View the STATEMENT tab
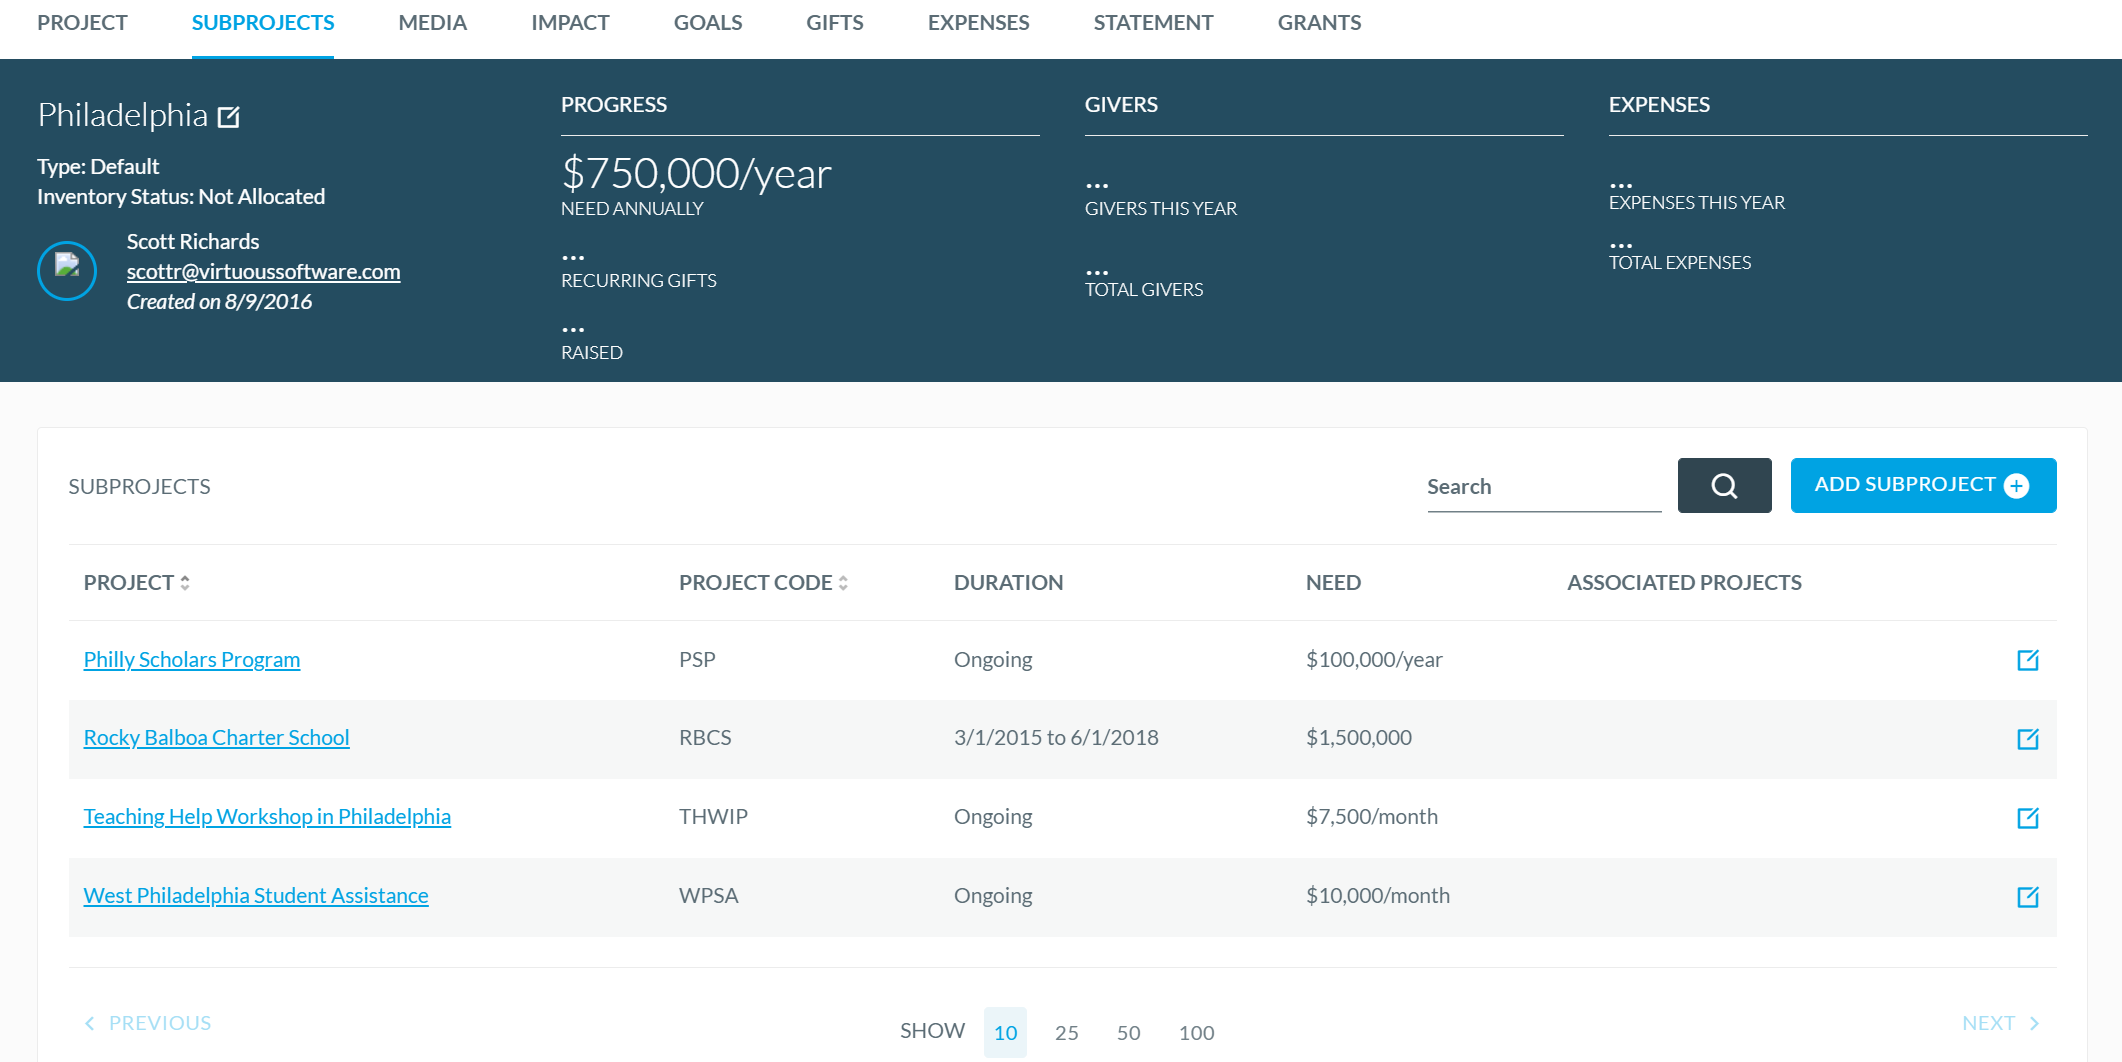Image resolution: width=2122 pixels, height=1062 pixels. [1153, 23]
